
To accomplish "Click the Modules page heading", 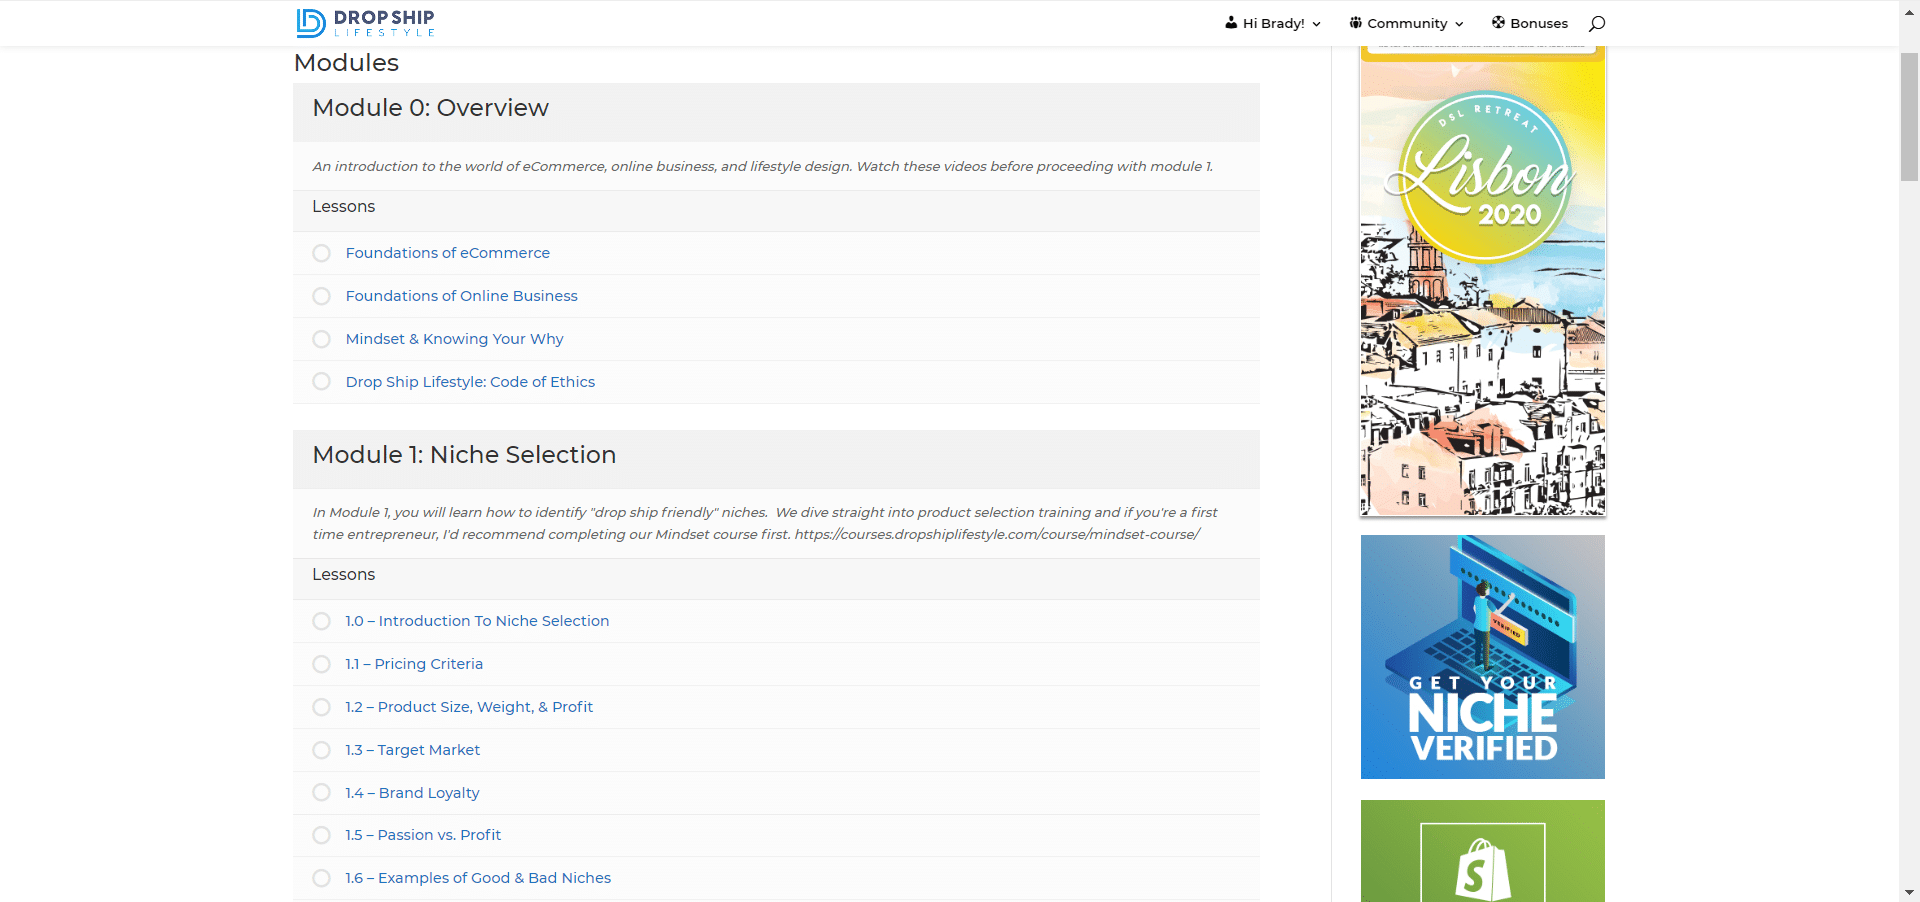I will click(346, 63).
